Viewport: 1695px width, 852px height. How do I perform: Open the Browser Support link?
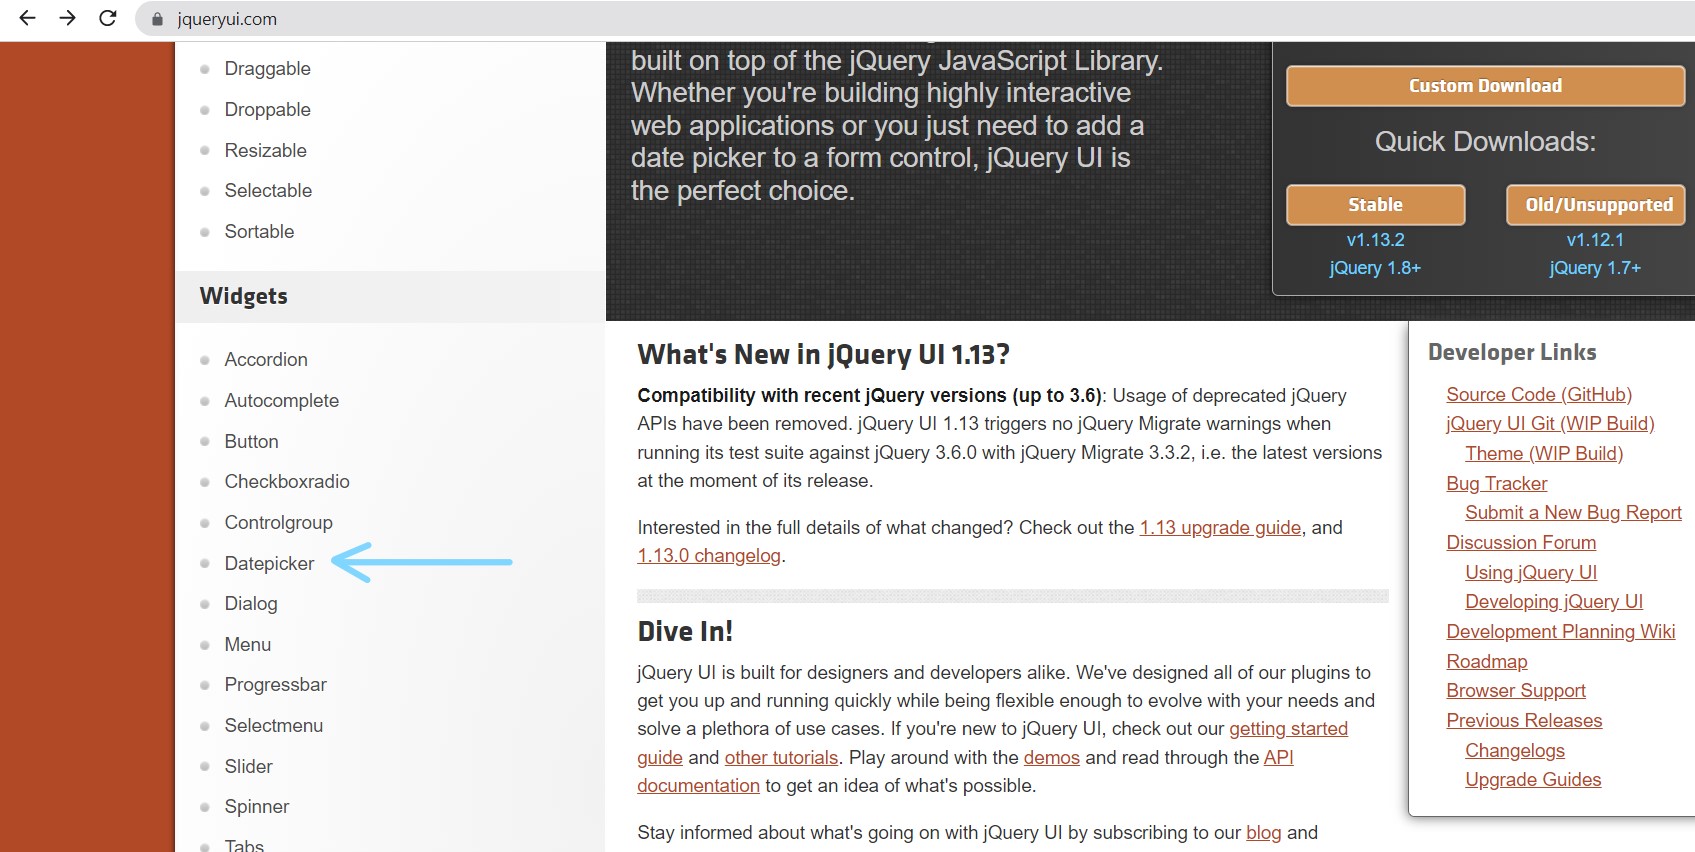(1516, 690)
